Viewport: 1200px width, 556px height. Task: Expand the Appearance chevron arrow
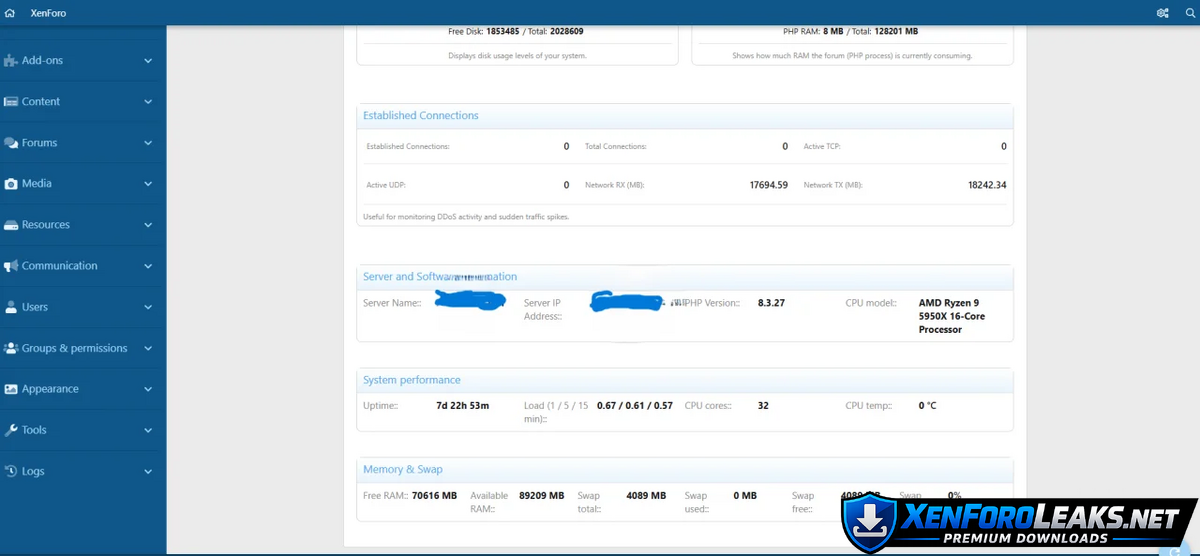[x=148, y=389]
